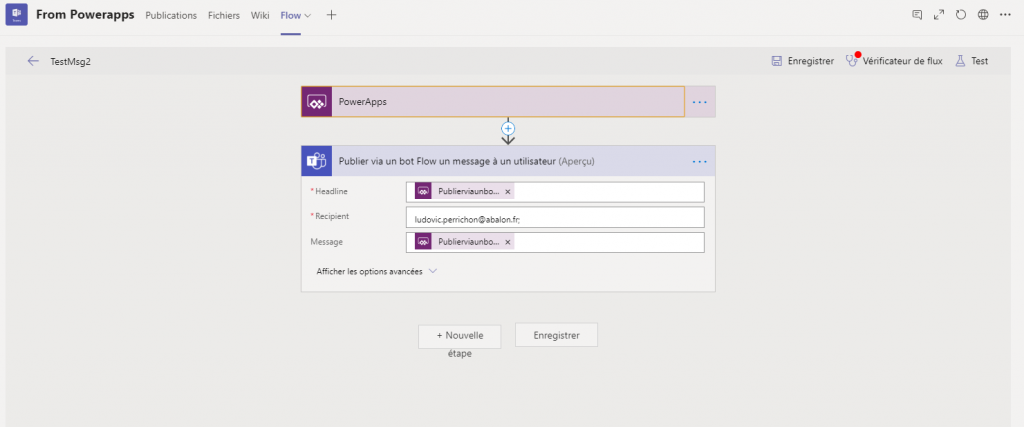The image size is (1024, 427).
Task: Click the PowerApps trigger icon
Action: [317, 102]
